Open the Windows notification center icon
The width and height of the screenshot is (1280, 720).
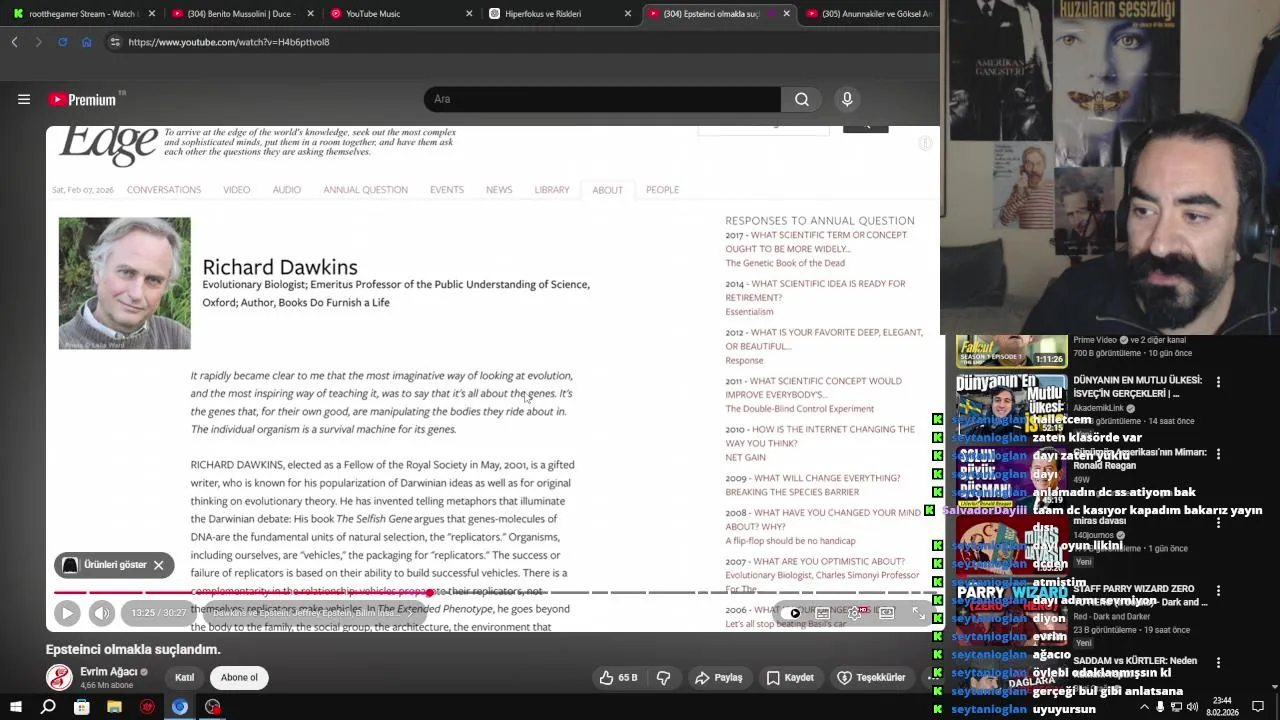click(x=1258, y=707)
